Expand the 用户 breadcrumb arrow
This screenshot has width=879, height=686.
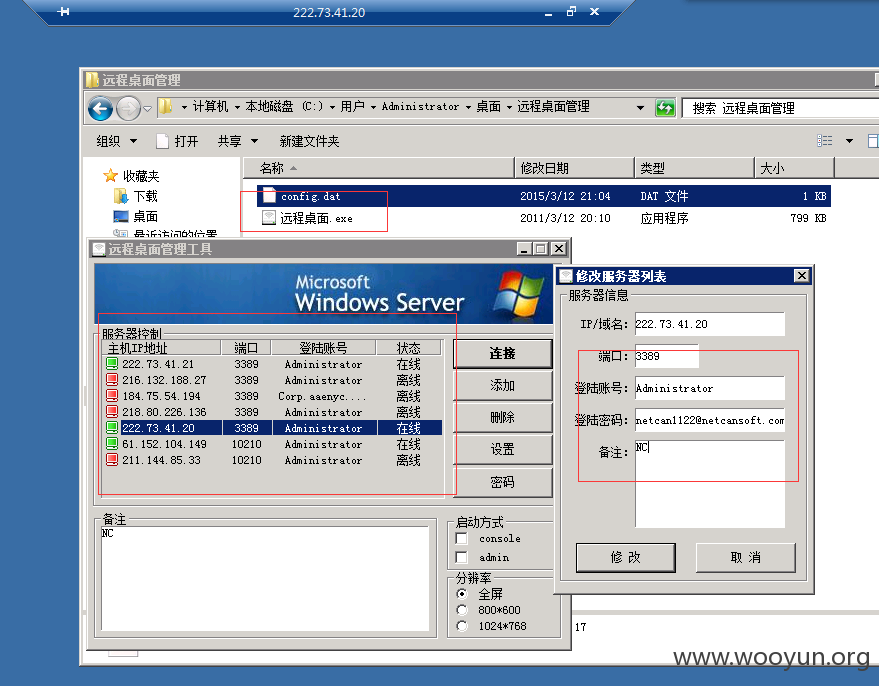pyautogui.click(x=373, y=107)
